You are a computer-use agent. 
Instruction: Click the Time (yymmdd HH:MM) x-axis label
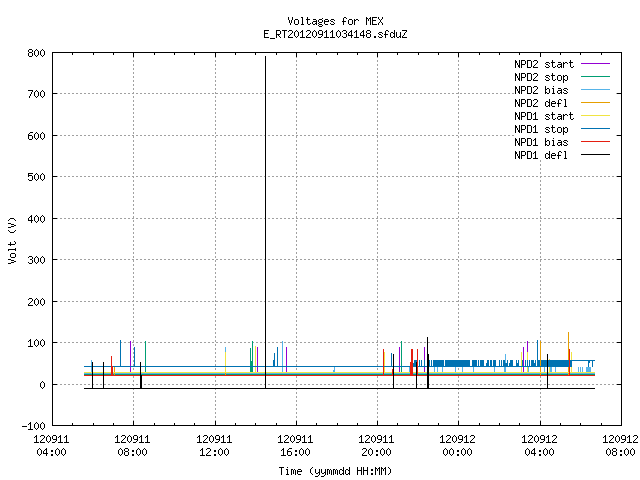point(335,471)
